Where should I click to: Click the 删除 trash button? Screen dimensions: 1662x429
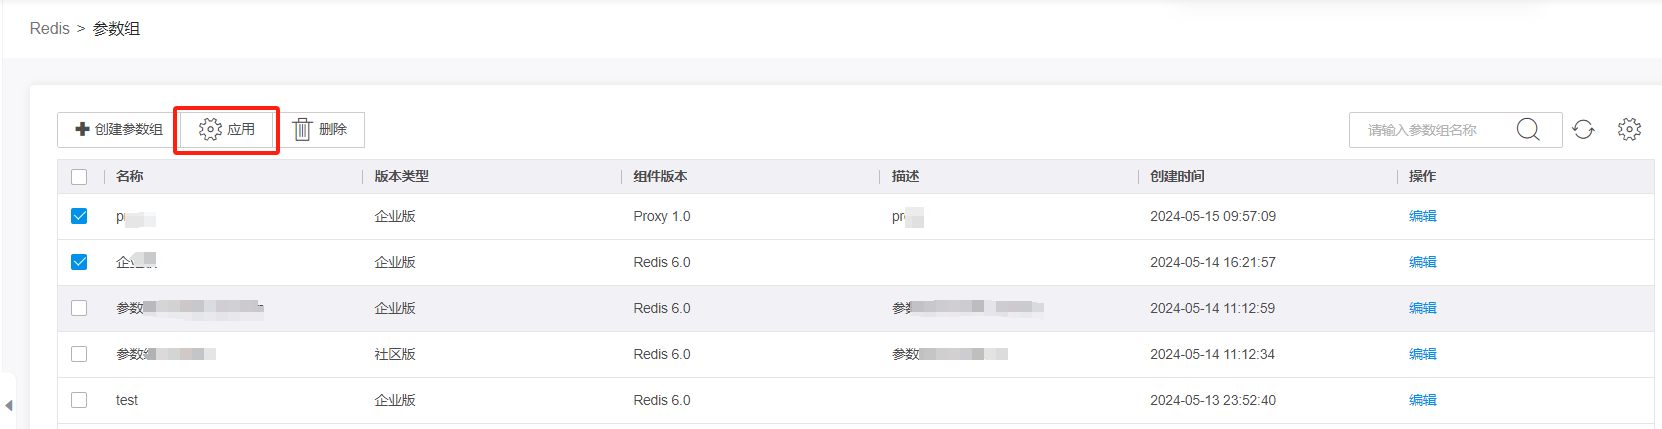pyautogui.click(x=320, y=130)
